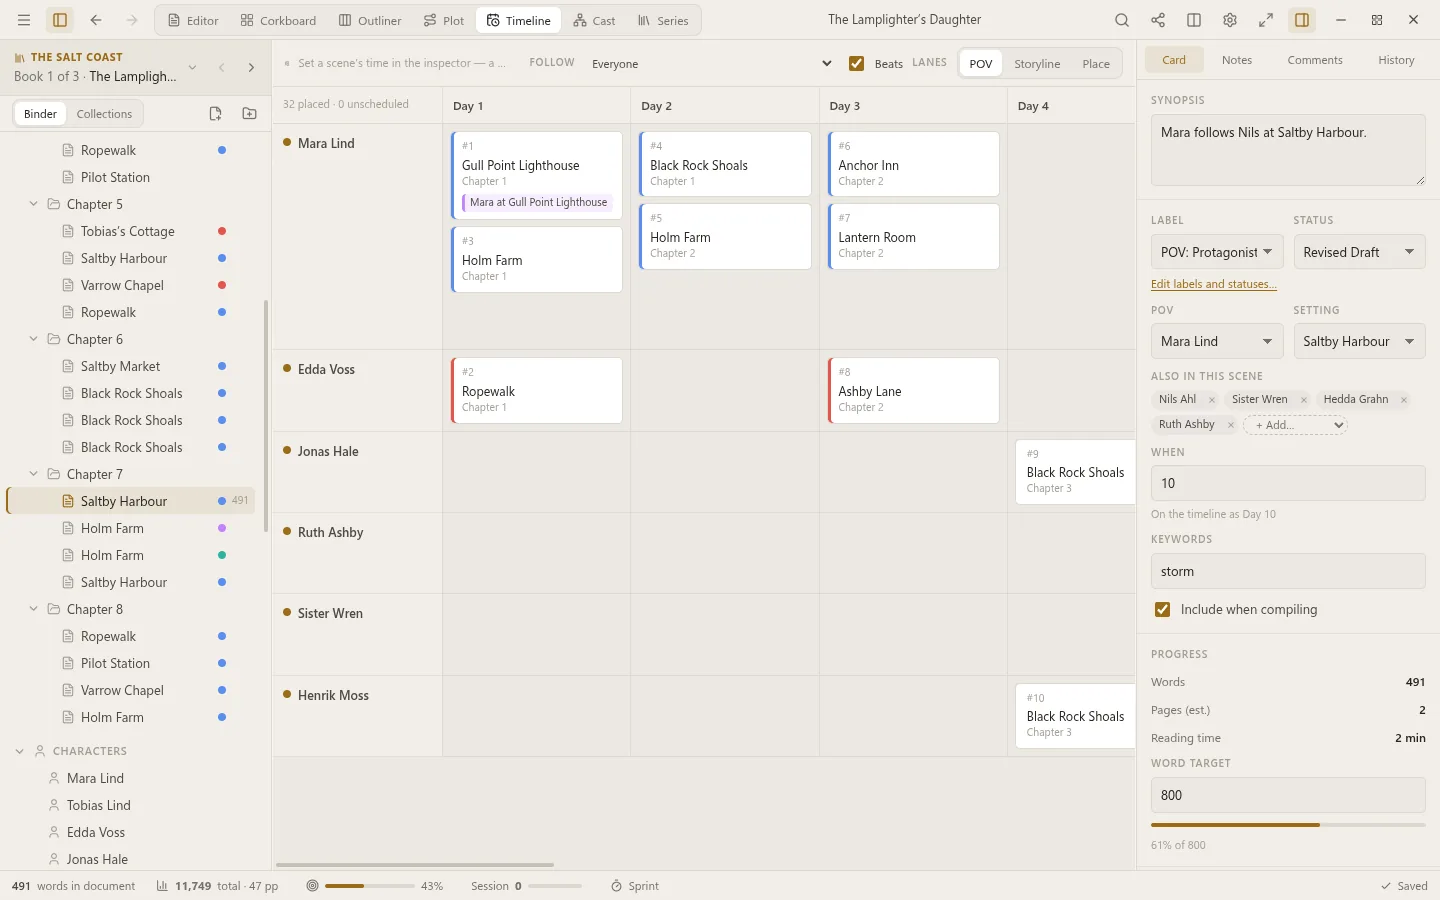Screen dimensions: 1440x900
Task: Open the Setting dropdown
Action: point(1359,341)
